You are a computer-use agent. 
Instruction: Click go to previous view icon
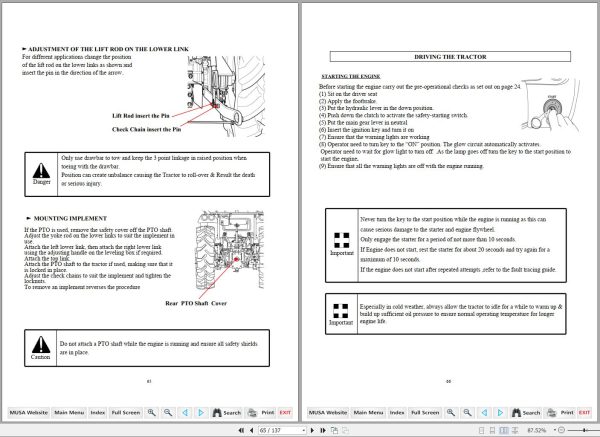pos(334,430)
